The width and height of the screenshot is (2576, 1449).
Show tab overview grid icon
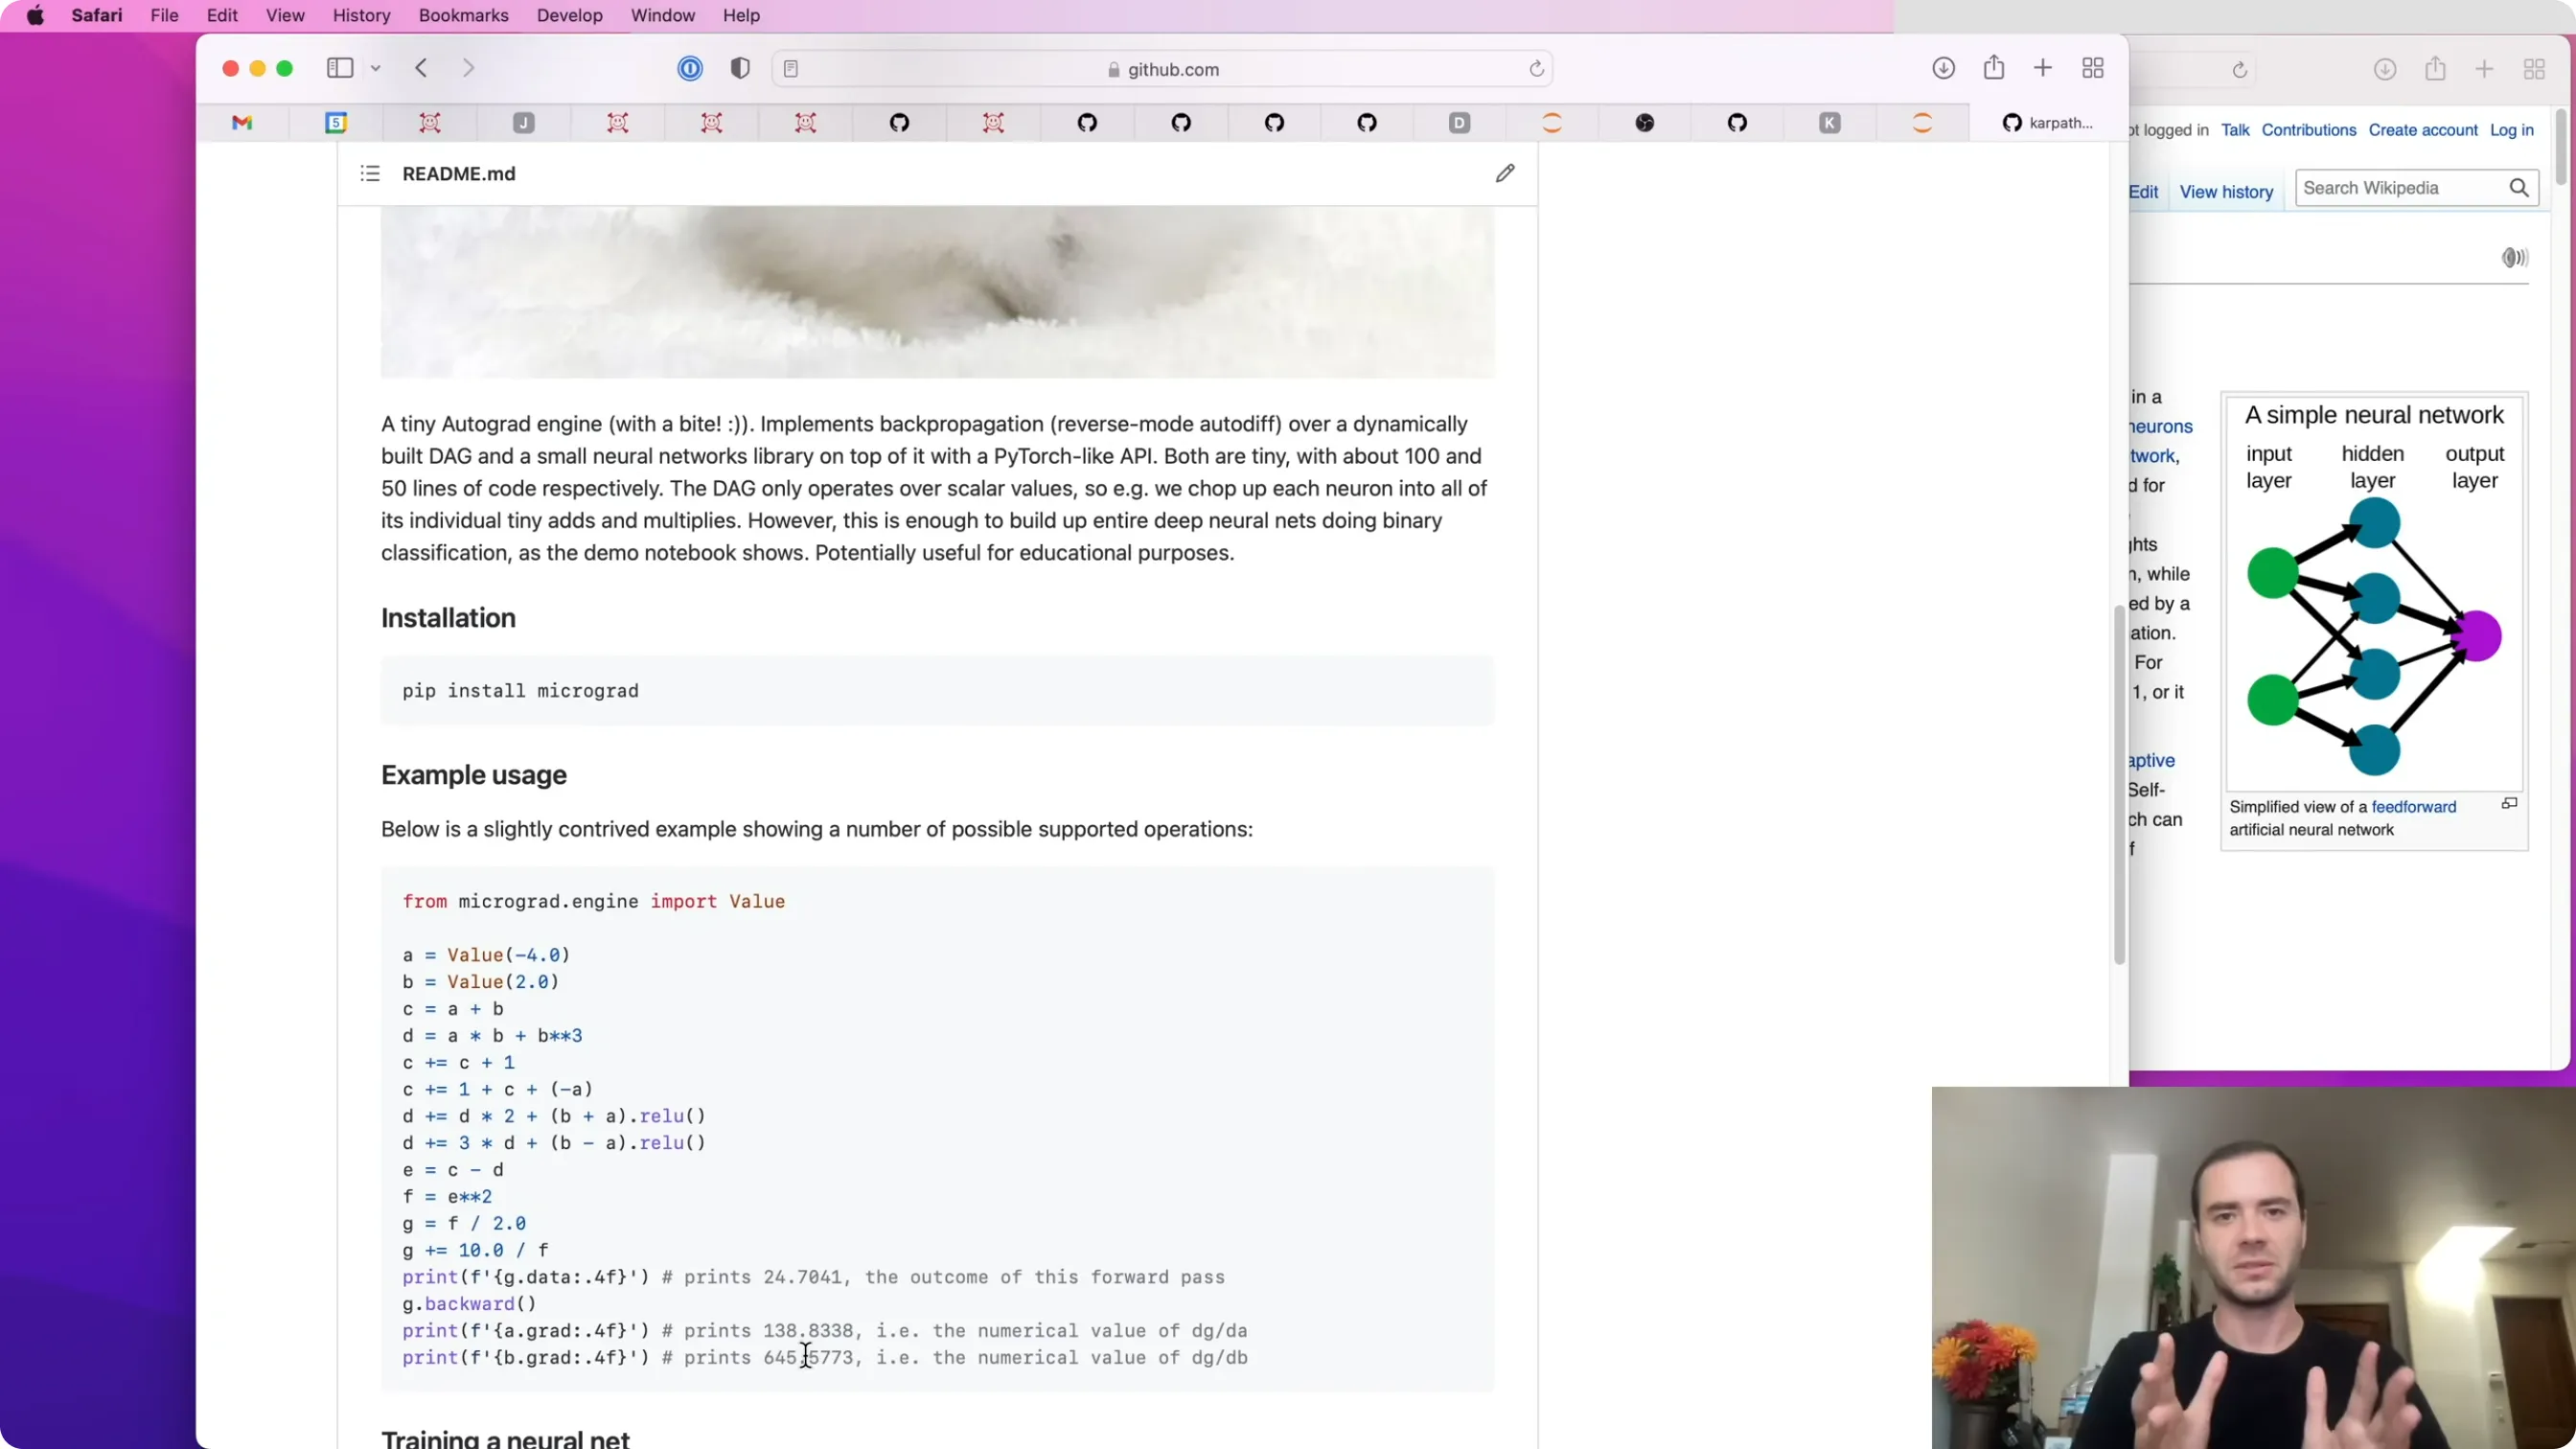coord(2093,68)
